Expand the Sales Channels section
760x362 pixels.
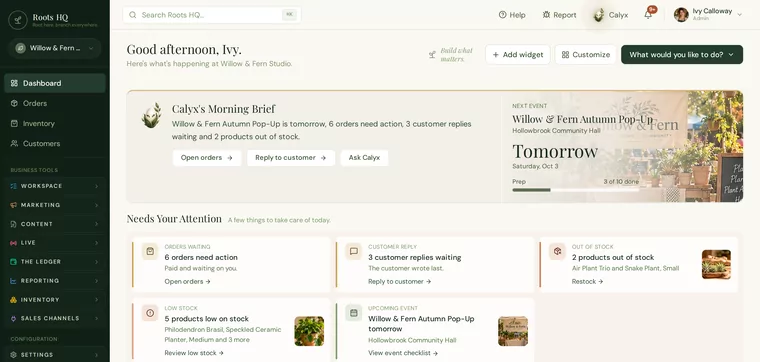click(96, 318)
